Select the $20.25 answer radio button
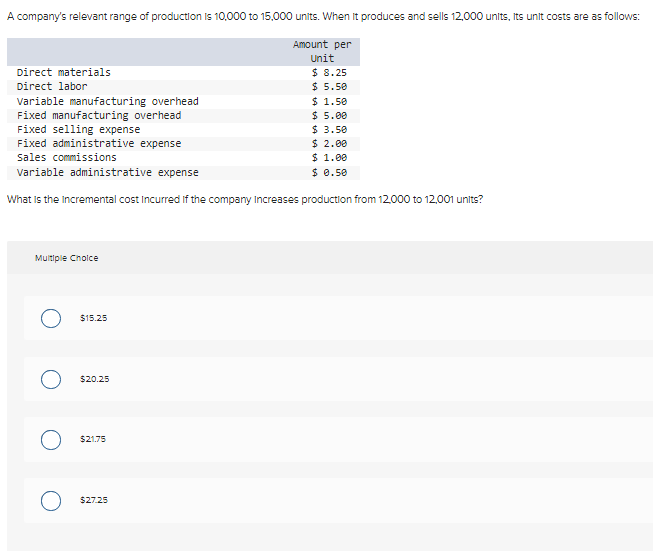 click(x=51, y=379)
